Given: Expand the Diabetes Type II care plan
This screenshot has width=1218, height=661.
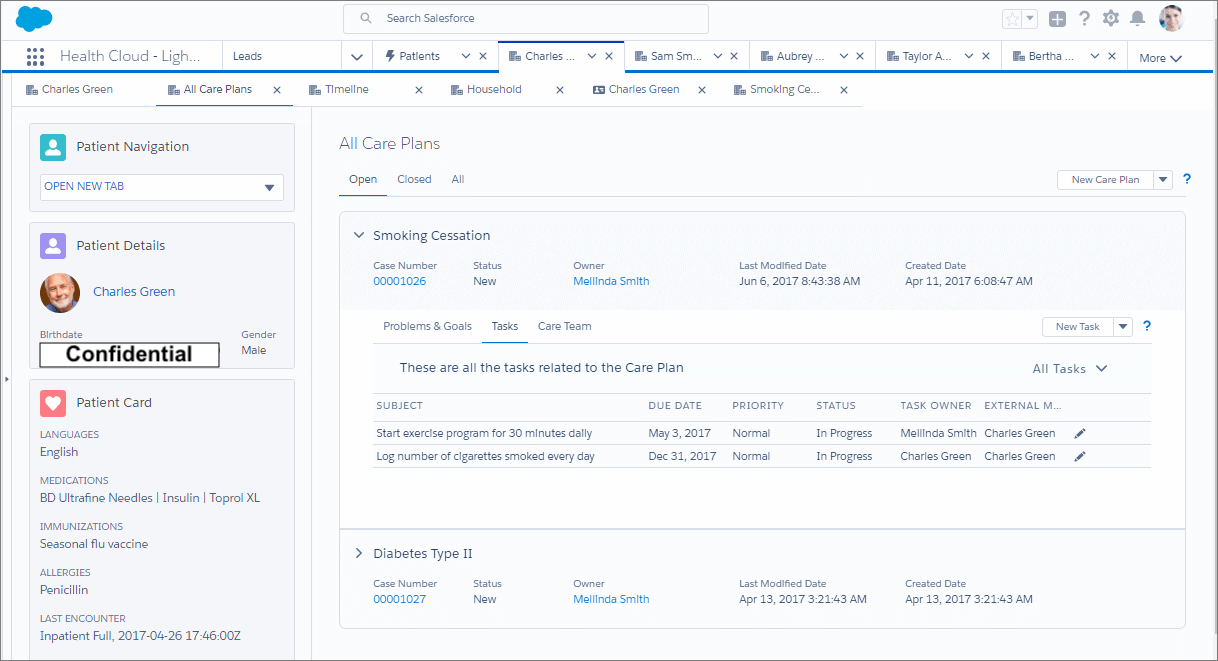Looking at the screenshot, I should pyautogui.click(x=359, y=554).
